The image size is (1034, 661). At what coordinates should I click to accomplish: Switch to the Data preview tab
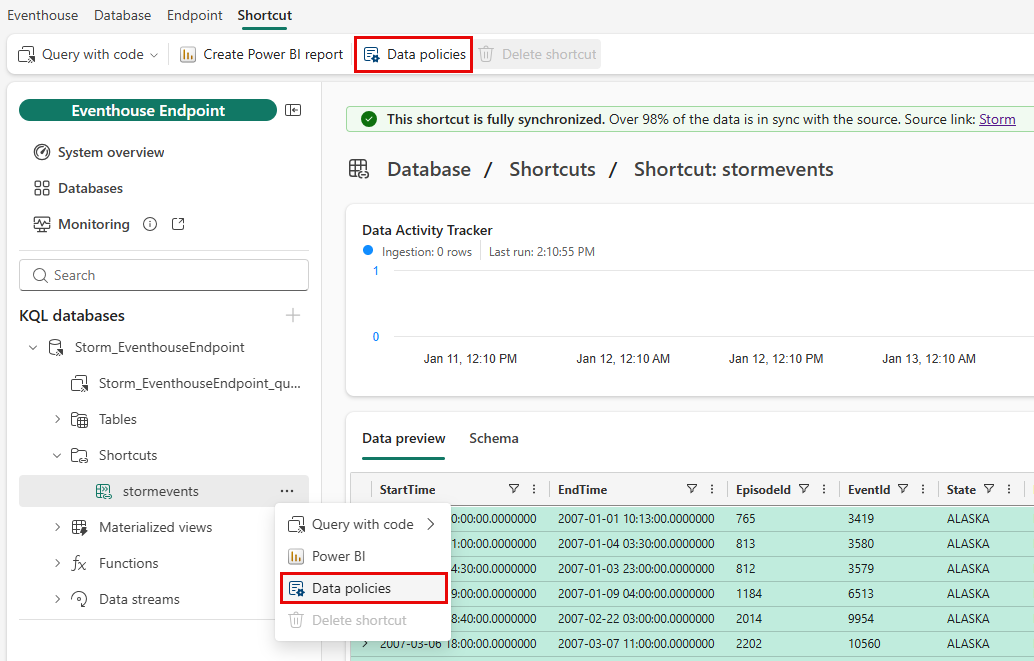(404, 438)
